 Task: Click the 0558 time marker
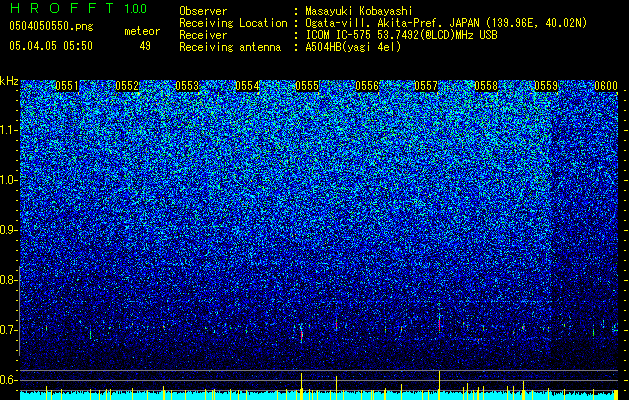tap(486, 86)
